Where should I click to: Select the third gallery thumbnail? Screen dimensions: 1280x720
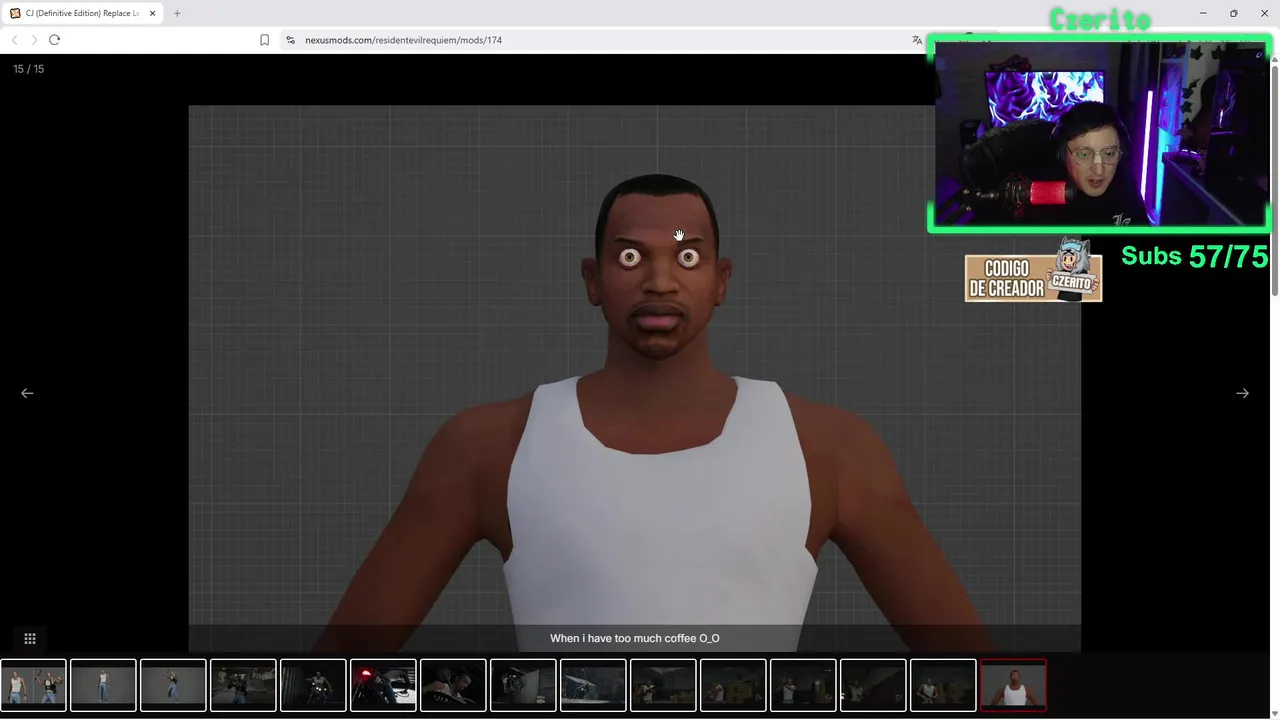[x=173, y=685]
